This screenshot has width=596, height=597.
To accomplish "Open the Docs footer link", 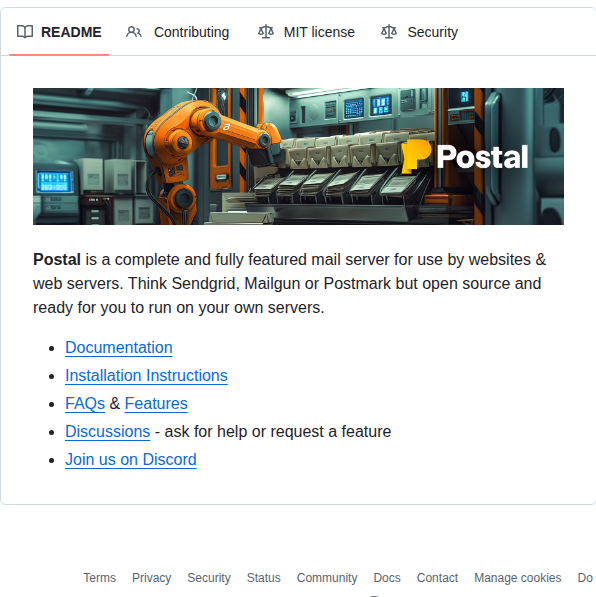I will [387, 578].
